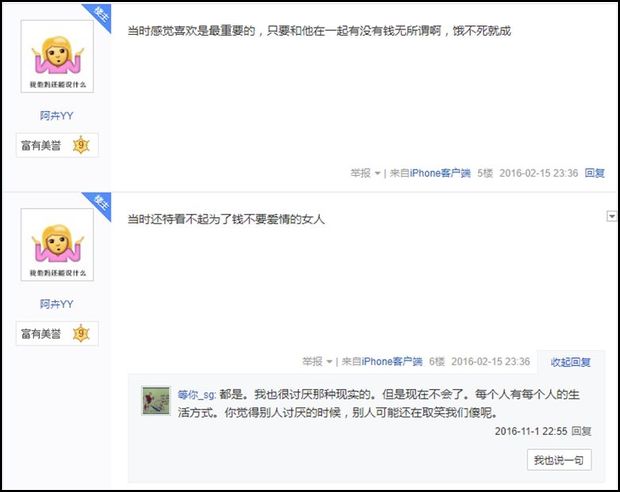Open the 阿卉YY username link in the first post
The width and height of the screenshot is (620, 492).
pyautogui.click(x=57, y=115)
